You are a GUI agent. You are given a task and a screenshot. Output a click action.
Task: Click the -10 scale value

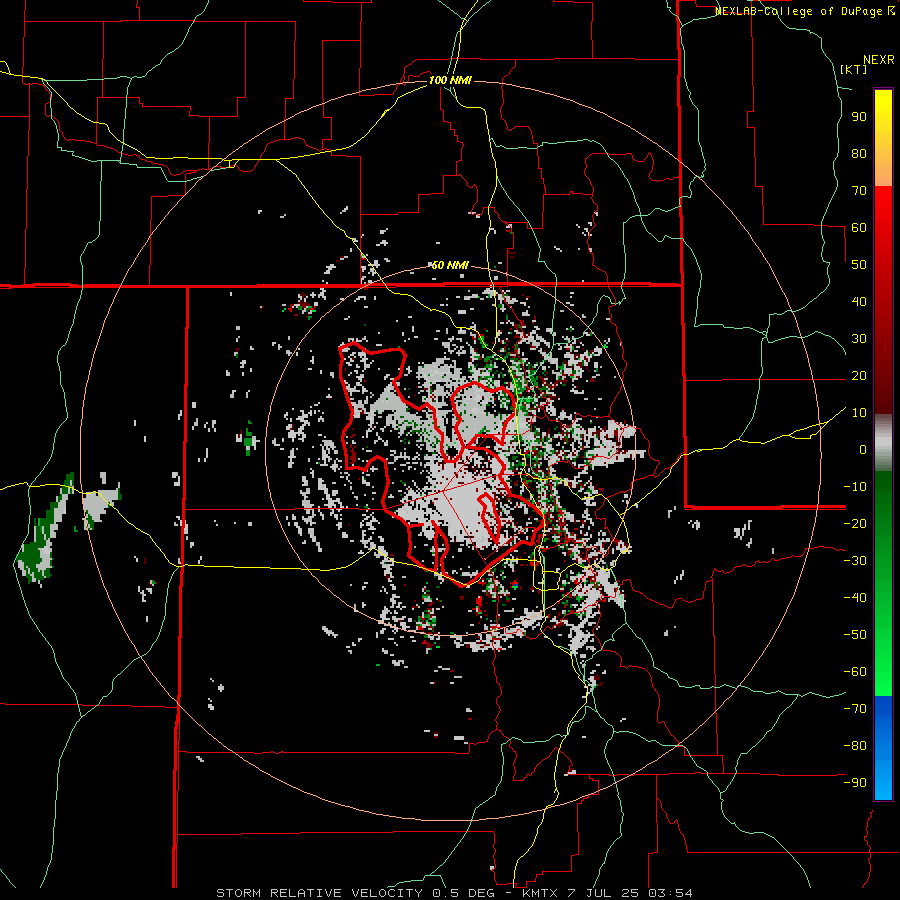(855, 487)
